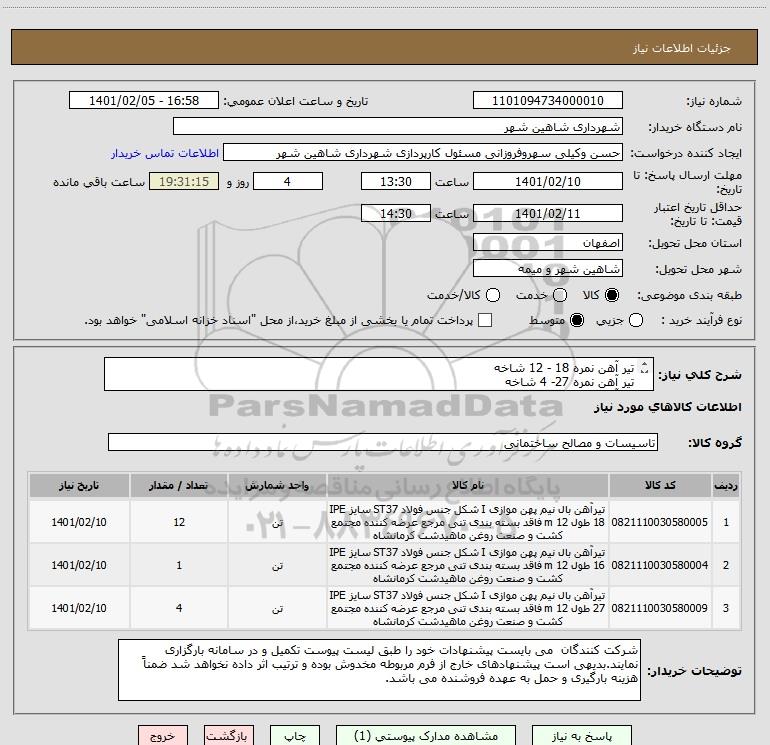Image resolution: width=770 pixels, height=745 pixels.
Task: Click the IPE 18 product name cell
Action: (x=468, y=522)
